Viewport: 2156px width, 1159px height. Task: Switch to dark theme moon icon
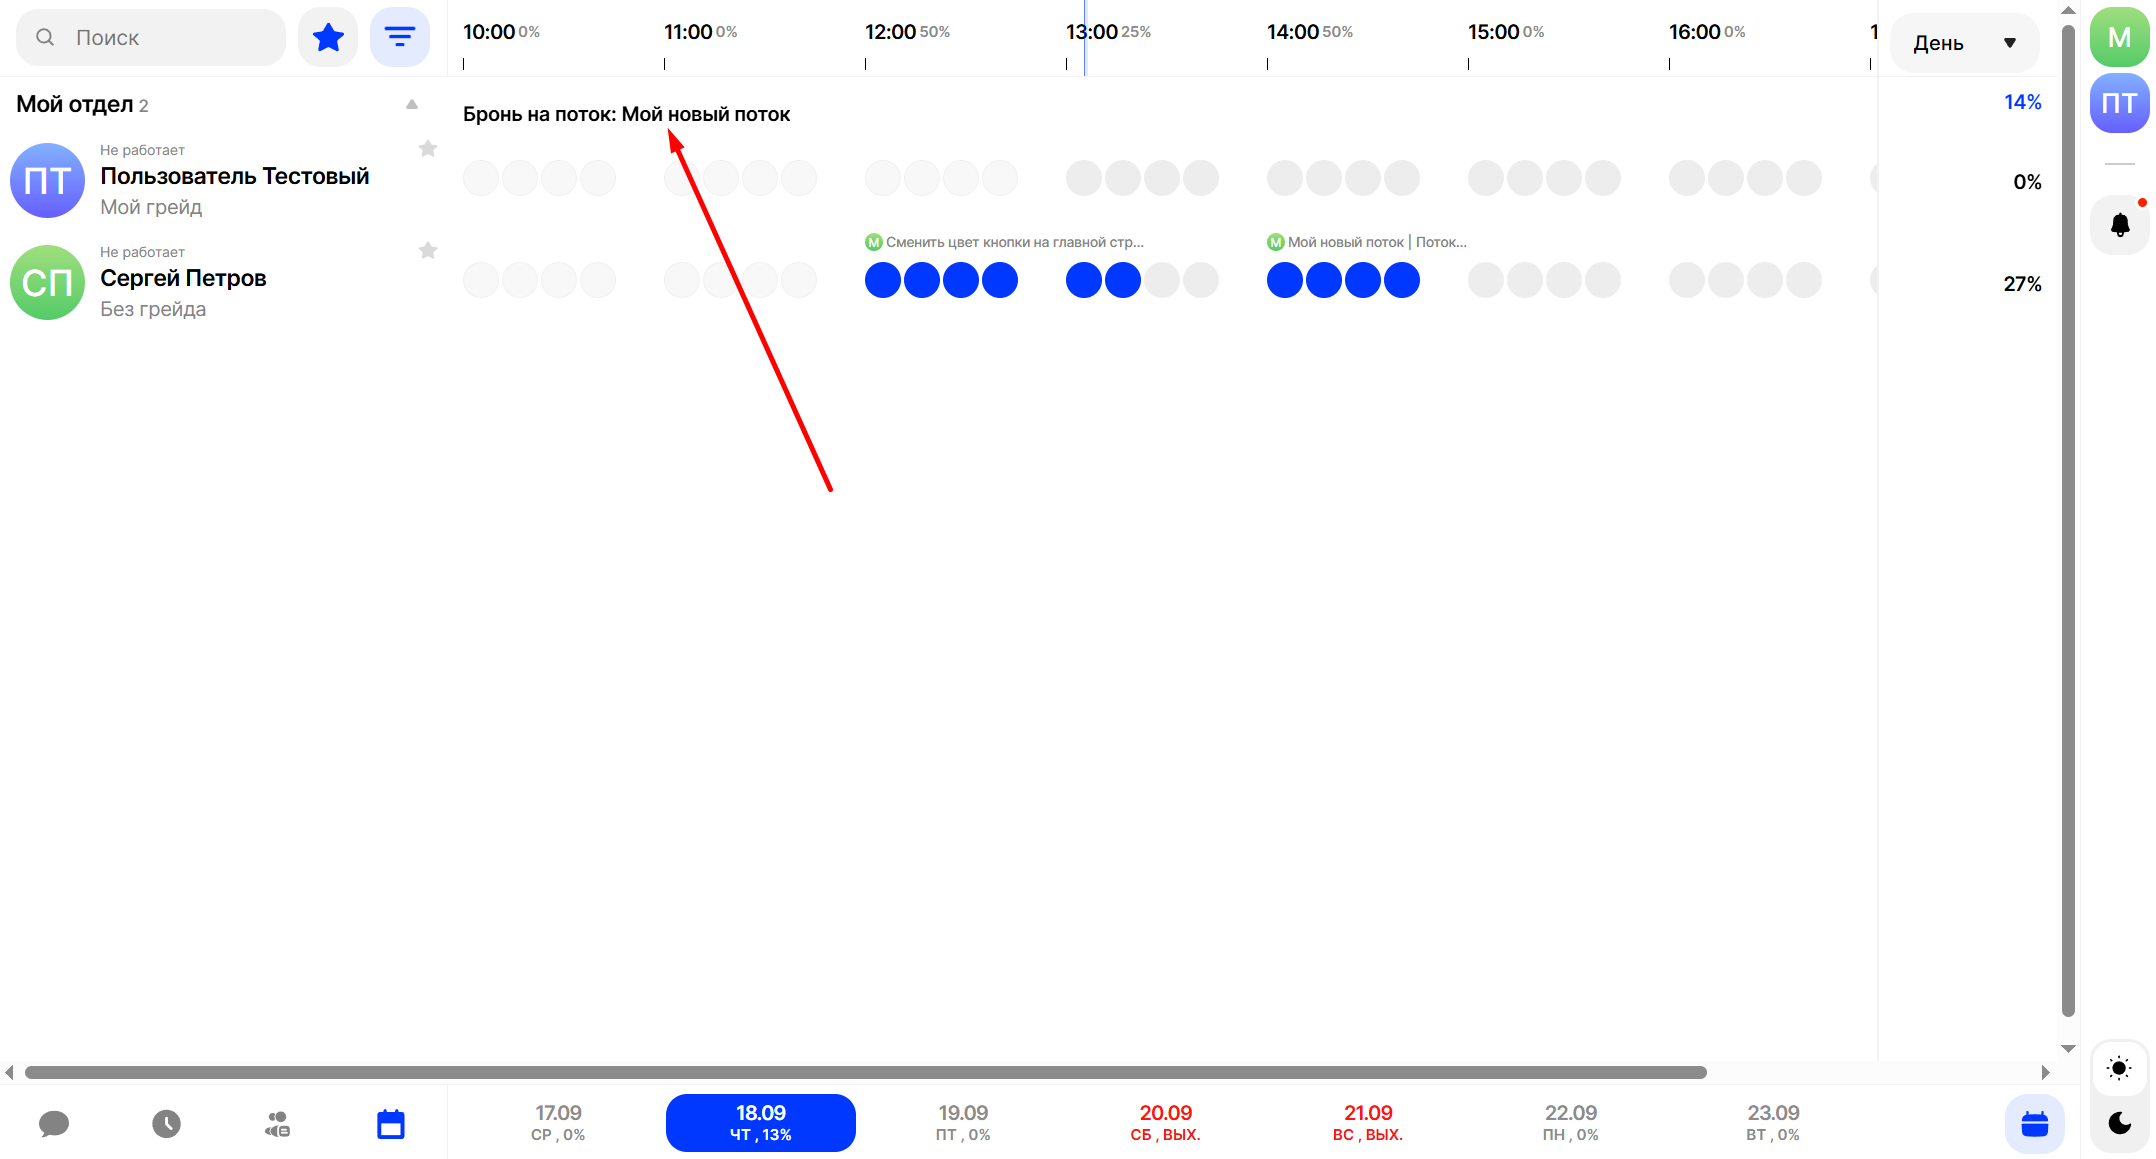pyautogui.click(x=2118, y=1123)
